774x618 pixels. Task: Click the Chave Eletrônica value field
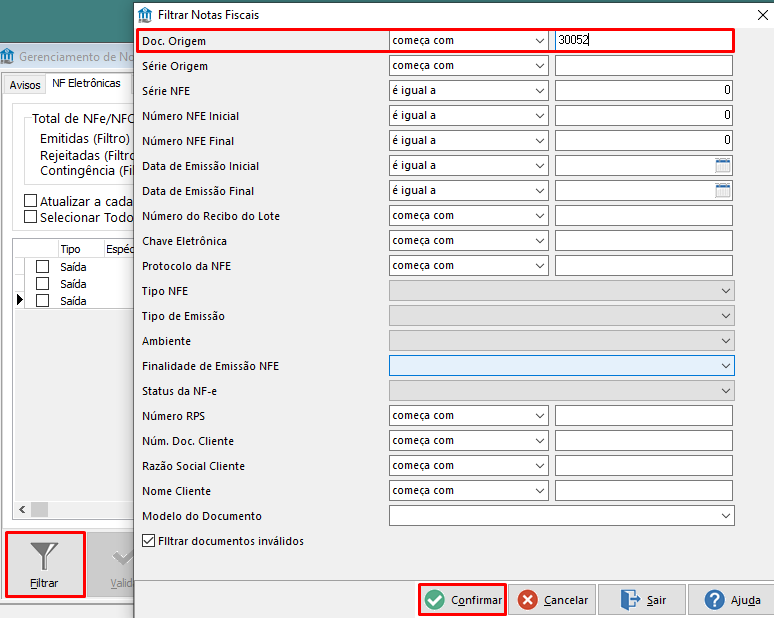pyautogui.click(x=643, y=240)
